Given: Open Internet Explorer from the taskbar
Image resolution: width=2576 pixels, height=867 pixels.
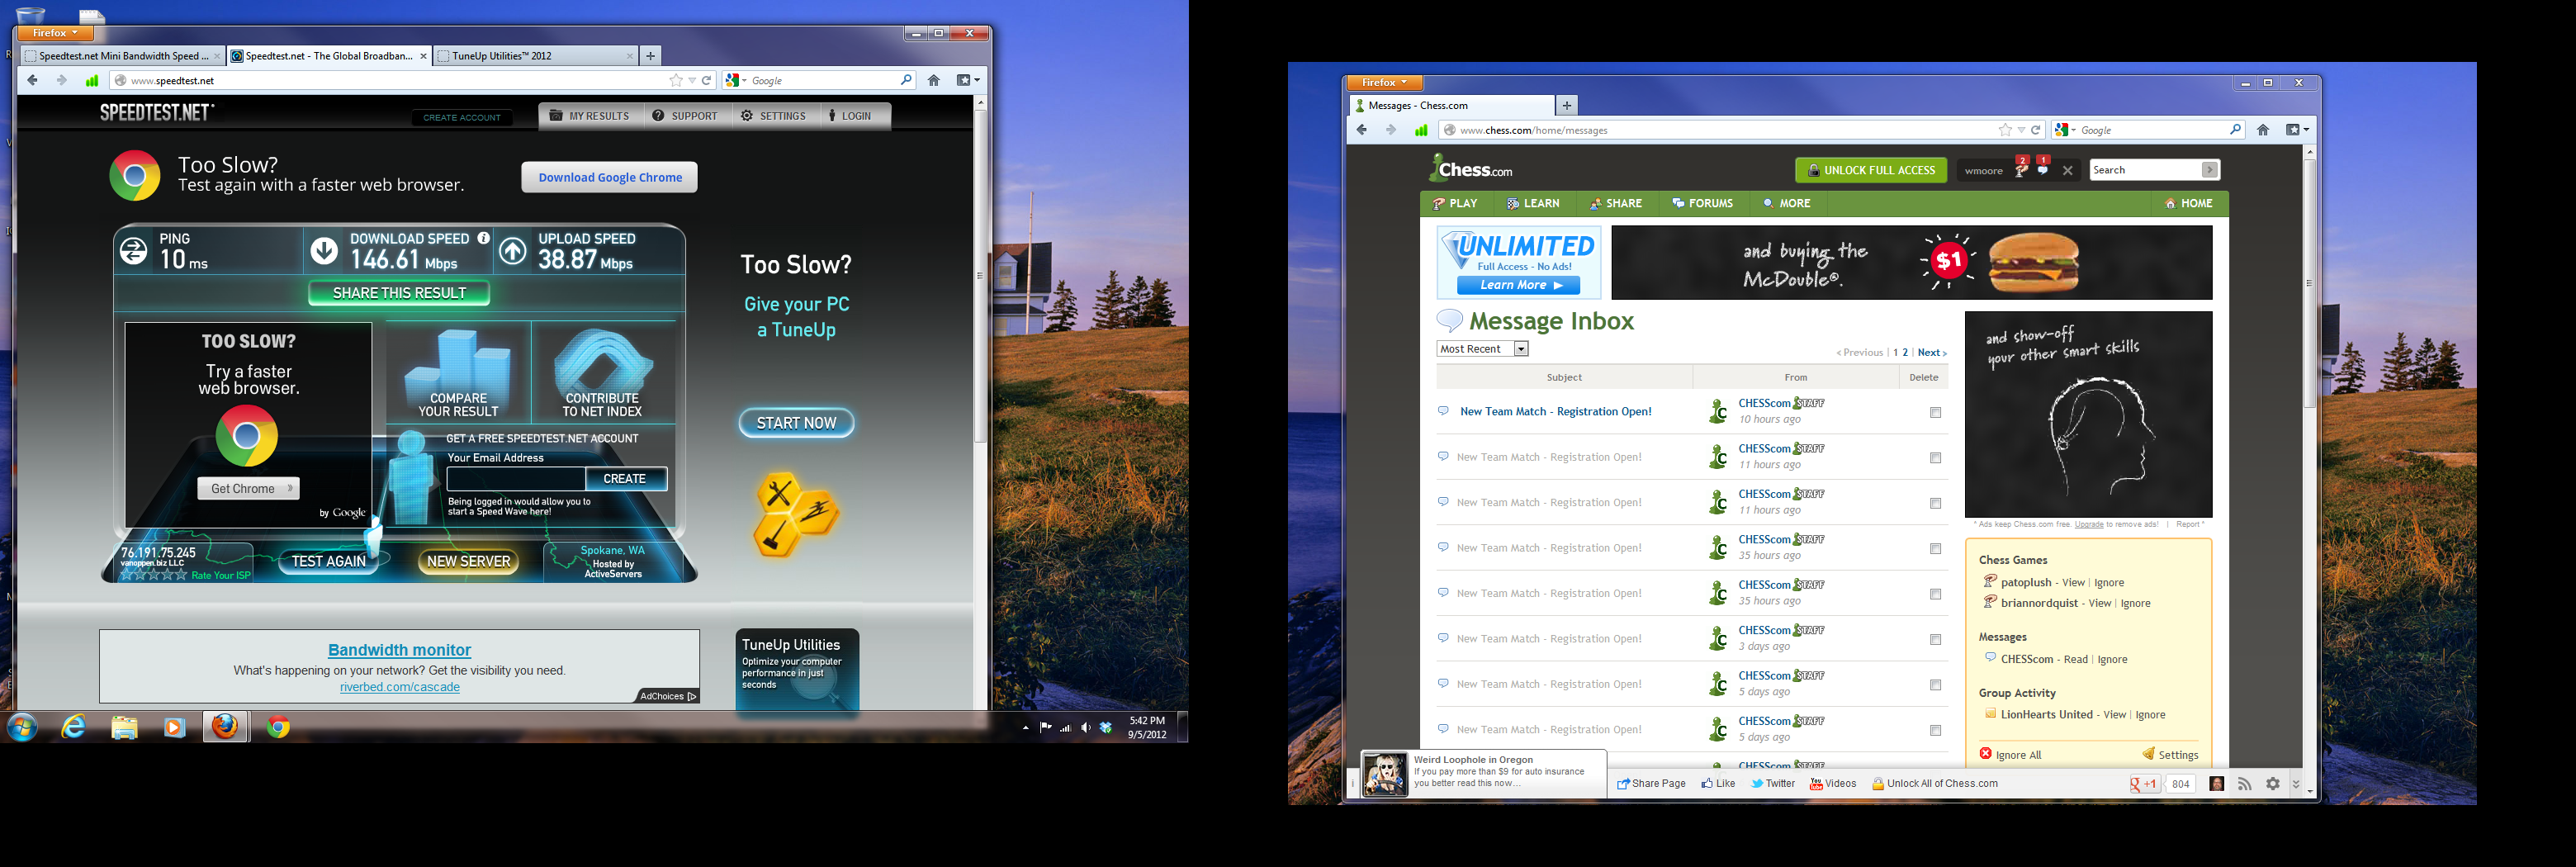Looking at the screenshot, I should click(x=73, y=727).
